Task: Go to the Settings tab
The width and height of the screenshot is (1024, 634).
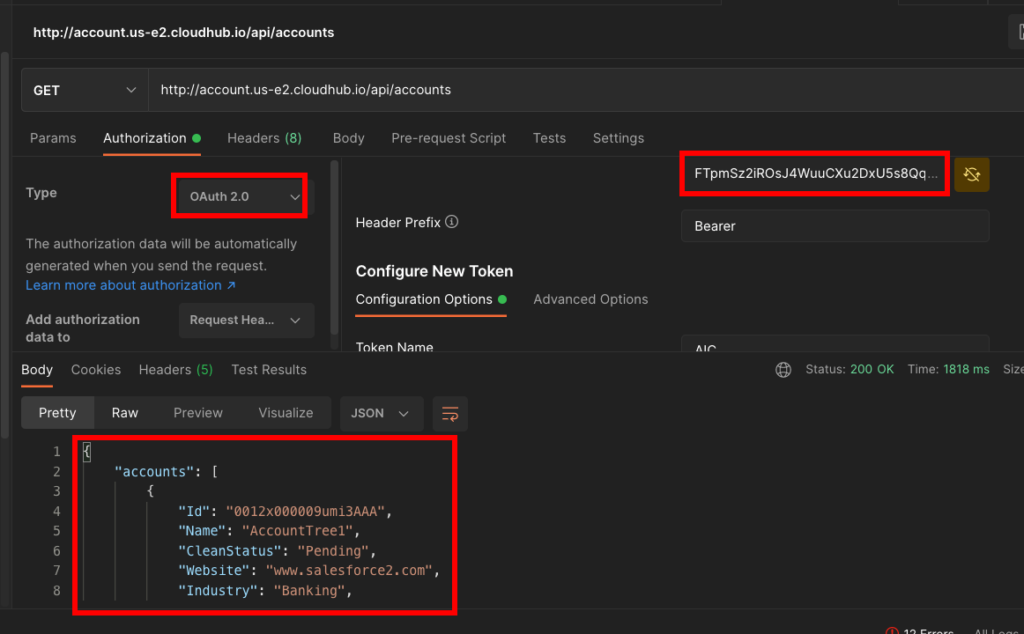Action: pyautogui.click(x=618, y=138)
